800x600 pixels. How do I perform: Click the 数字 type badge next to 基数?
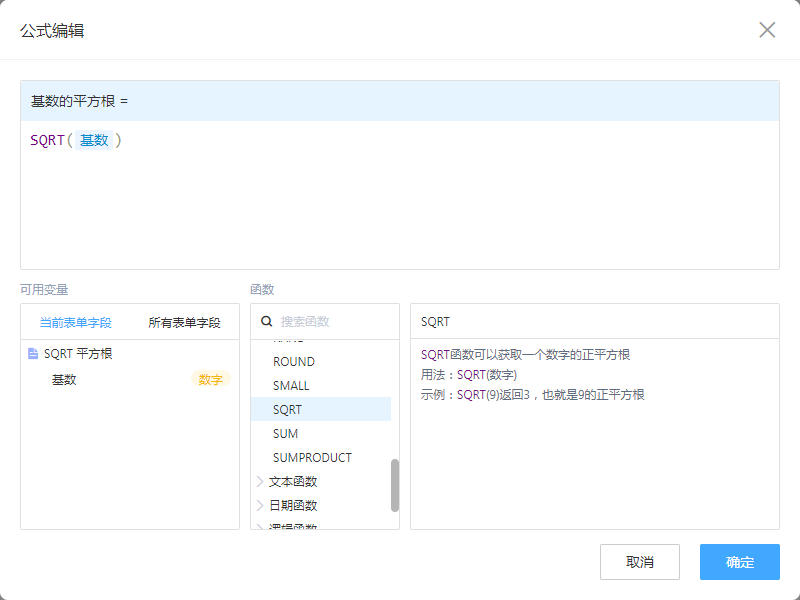210,379
